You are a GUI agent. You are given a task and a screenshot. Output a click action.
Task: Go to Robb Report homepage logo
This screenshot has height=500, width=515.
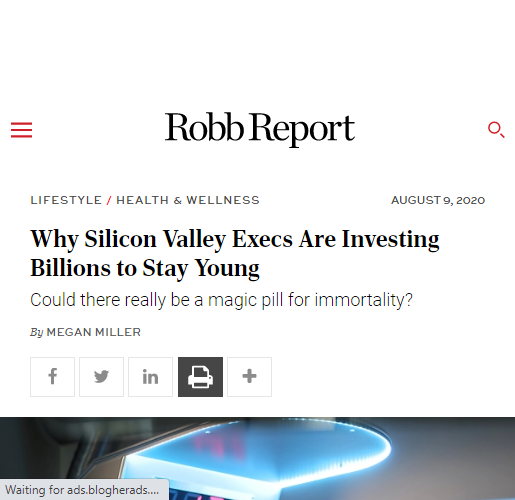[260, 129]
